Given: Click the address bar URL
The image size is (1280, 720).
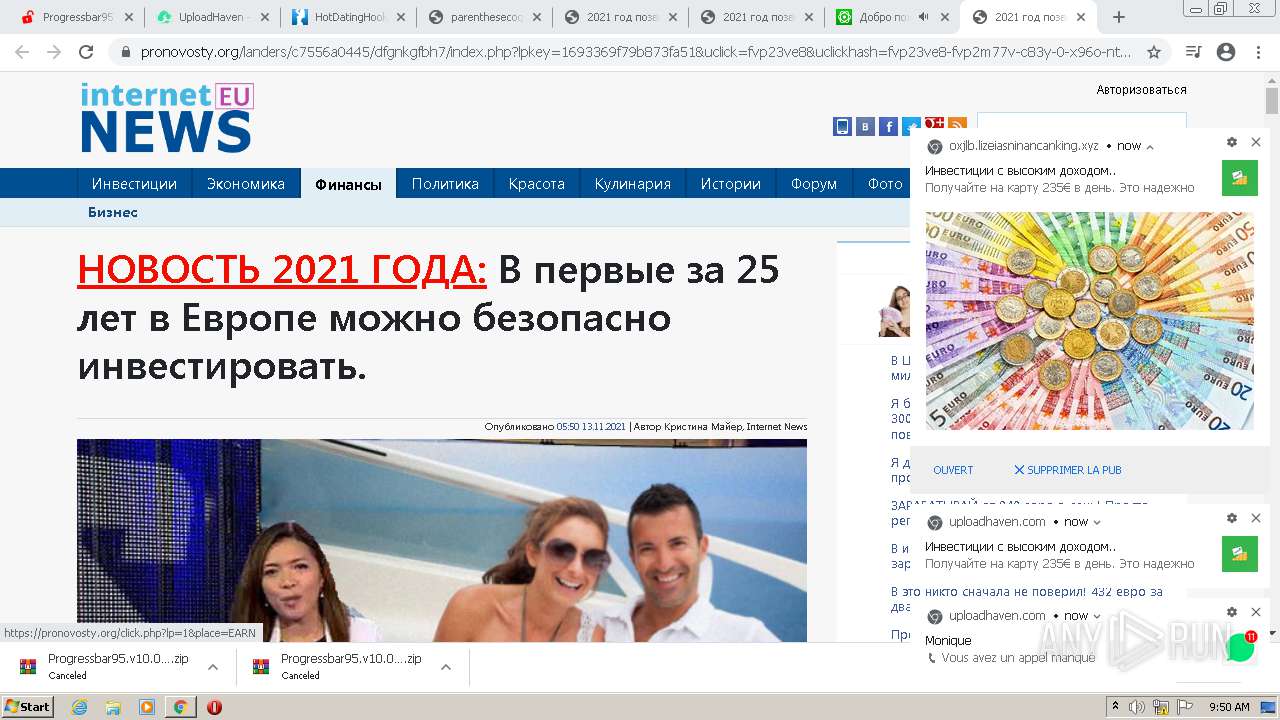Looking at the screenshot, I should pos(635,52).
